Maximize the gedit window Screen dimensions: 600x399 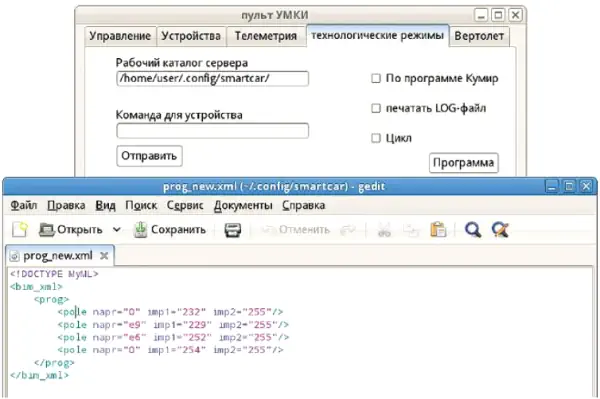coord(569,187)
